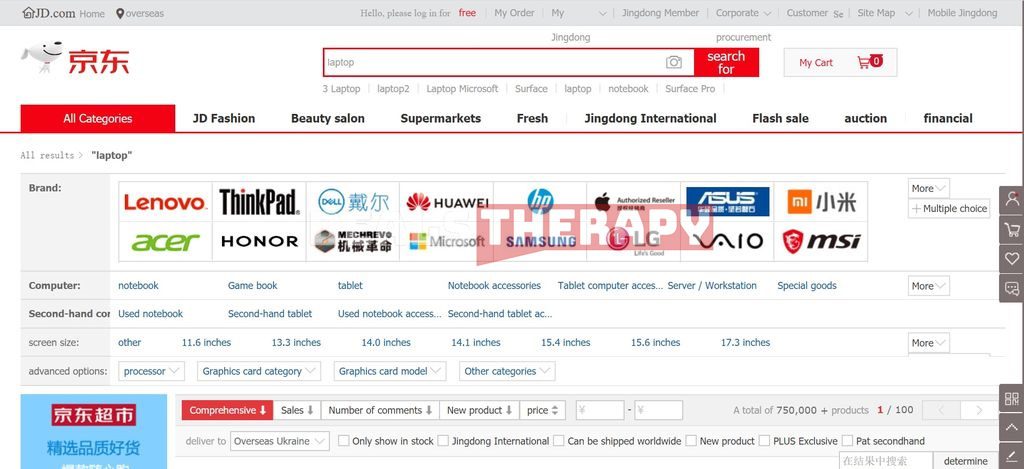Filter by Acer brand logo

(x=165, y=242)
